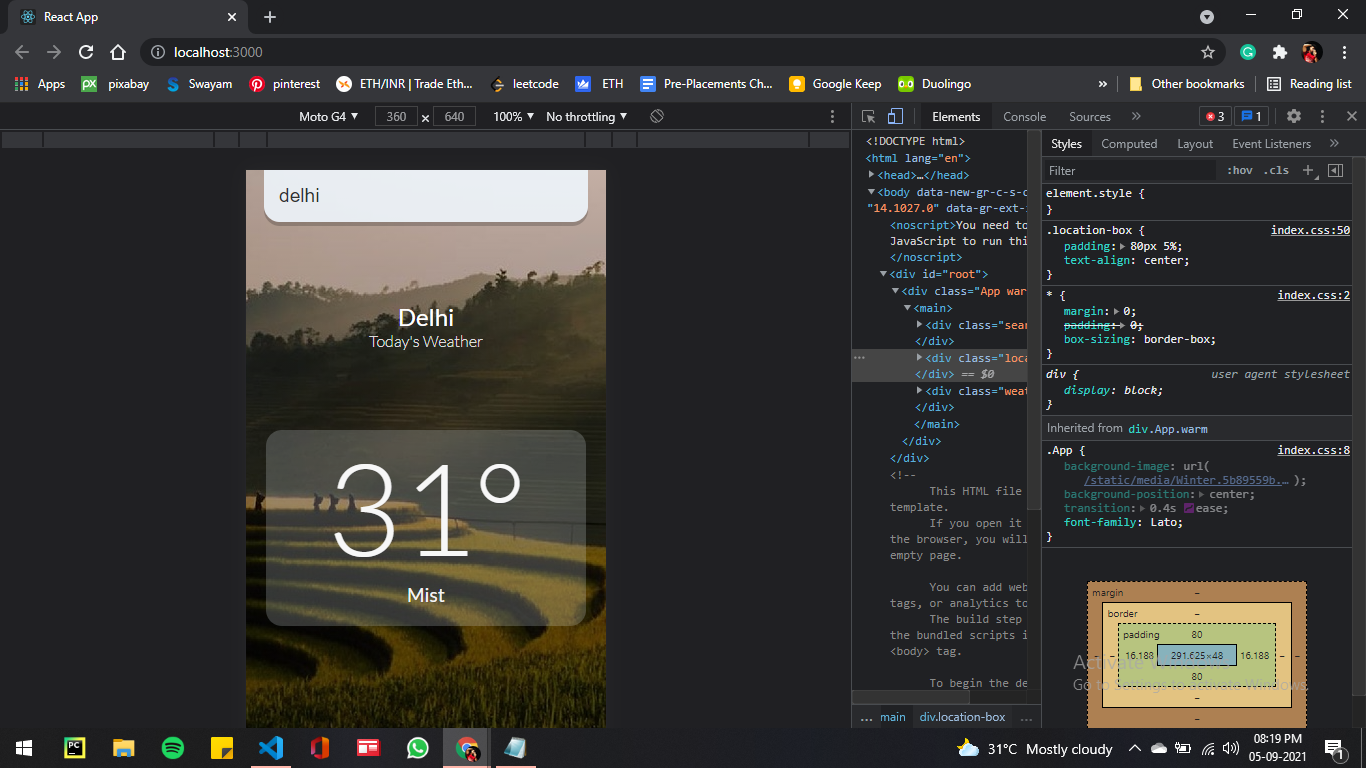Image resolution: width=1366 pixels, height=768 pixels.
Task: Click the Filter styles input field
Action: pyautogui.click(x=1130, y=171)
